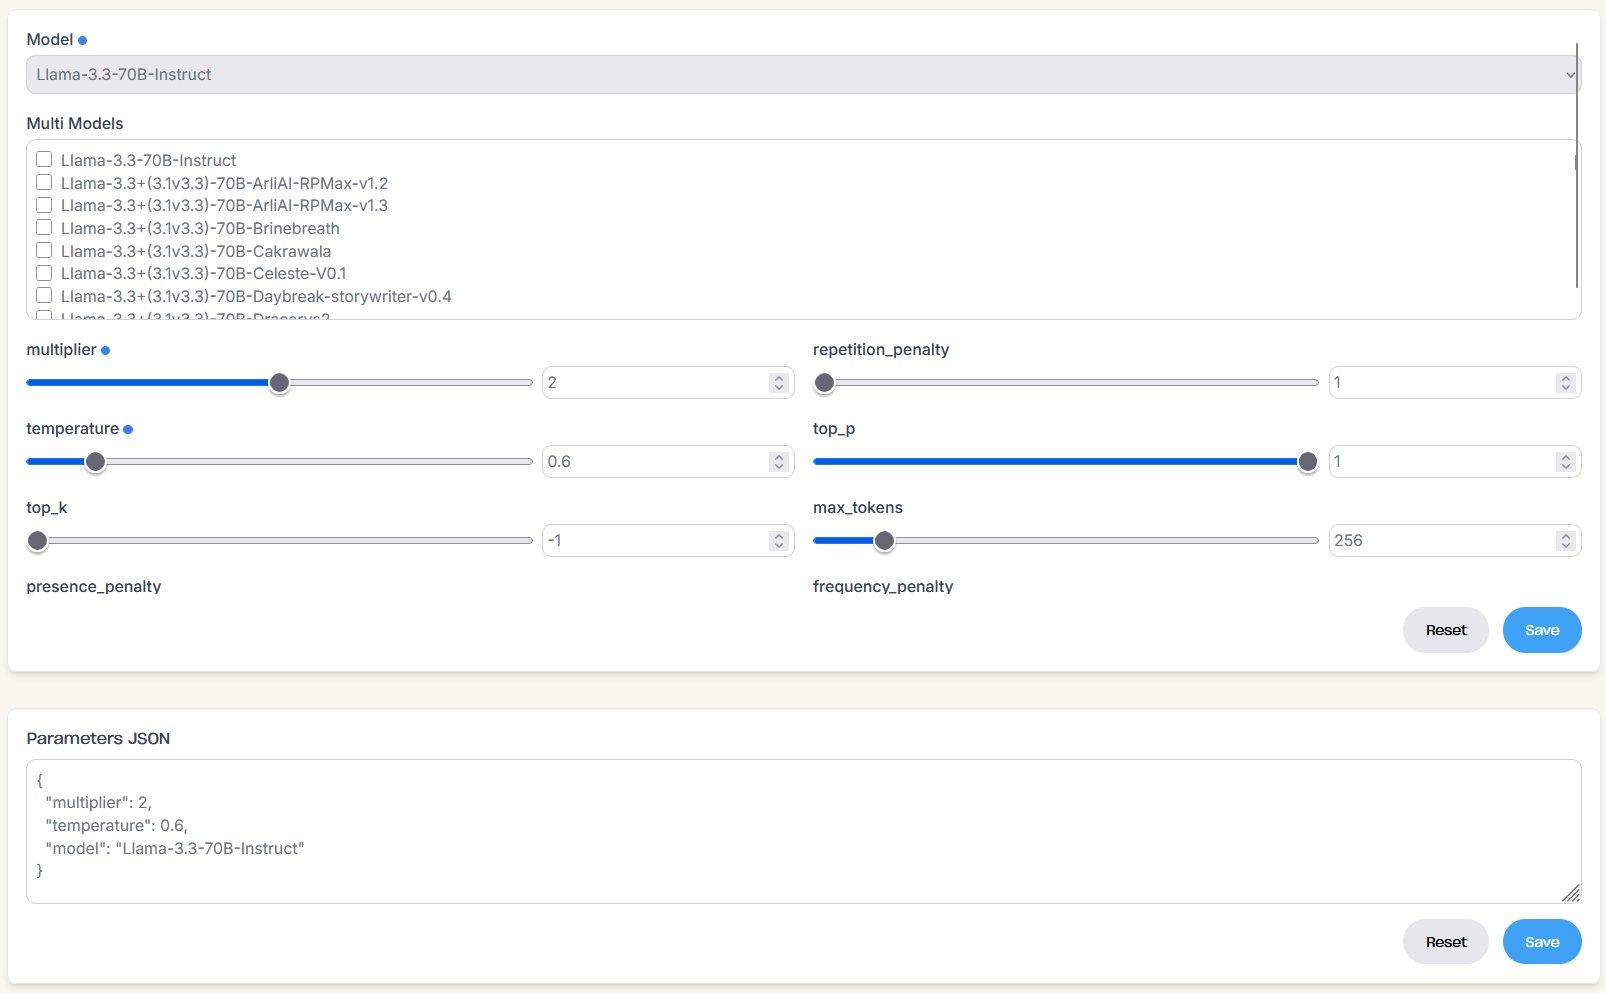Screen dimensions: 1606x993
Task: Click the top_p field spinner arrows
Action: click(1566, 461)
